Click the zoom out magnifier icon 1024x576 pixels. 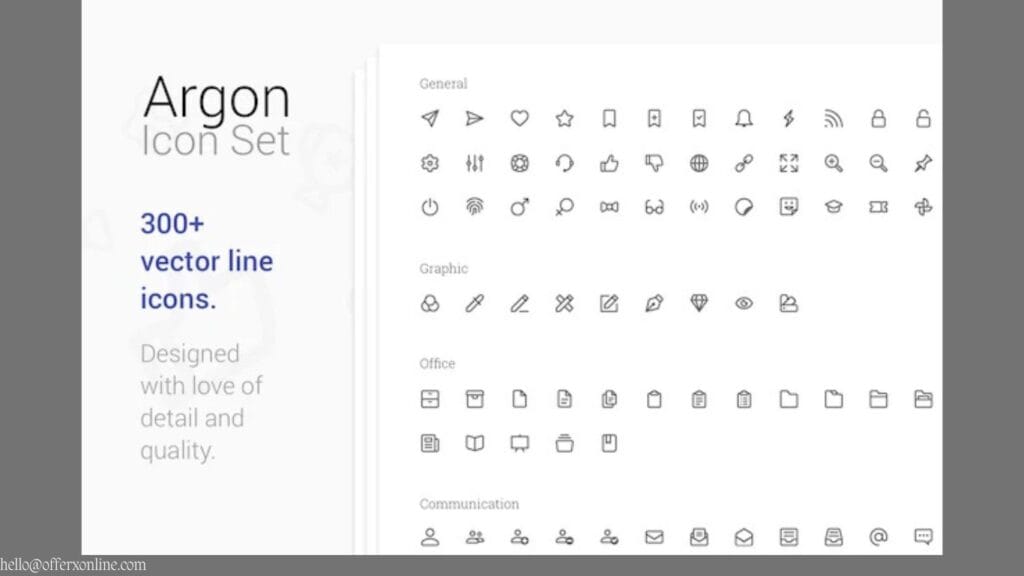point(878,163)
